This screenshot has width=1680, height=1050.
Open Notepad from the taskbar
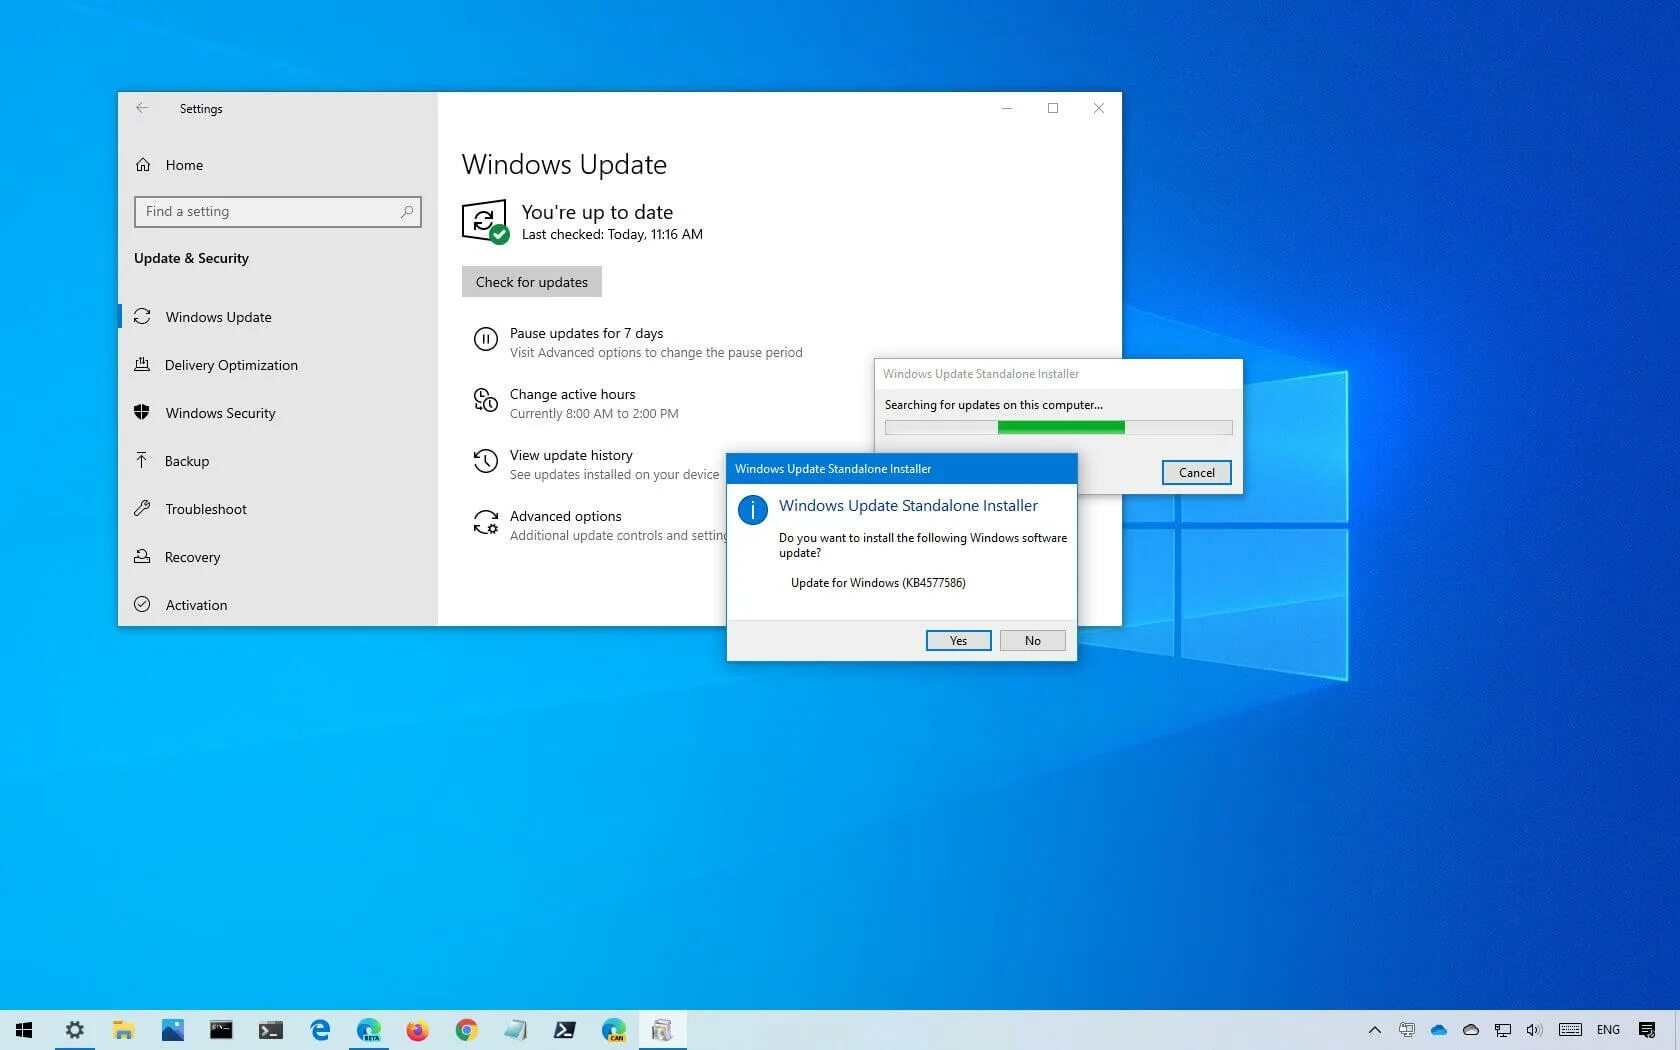click(x=515, y=1030)
